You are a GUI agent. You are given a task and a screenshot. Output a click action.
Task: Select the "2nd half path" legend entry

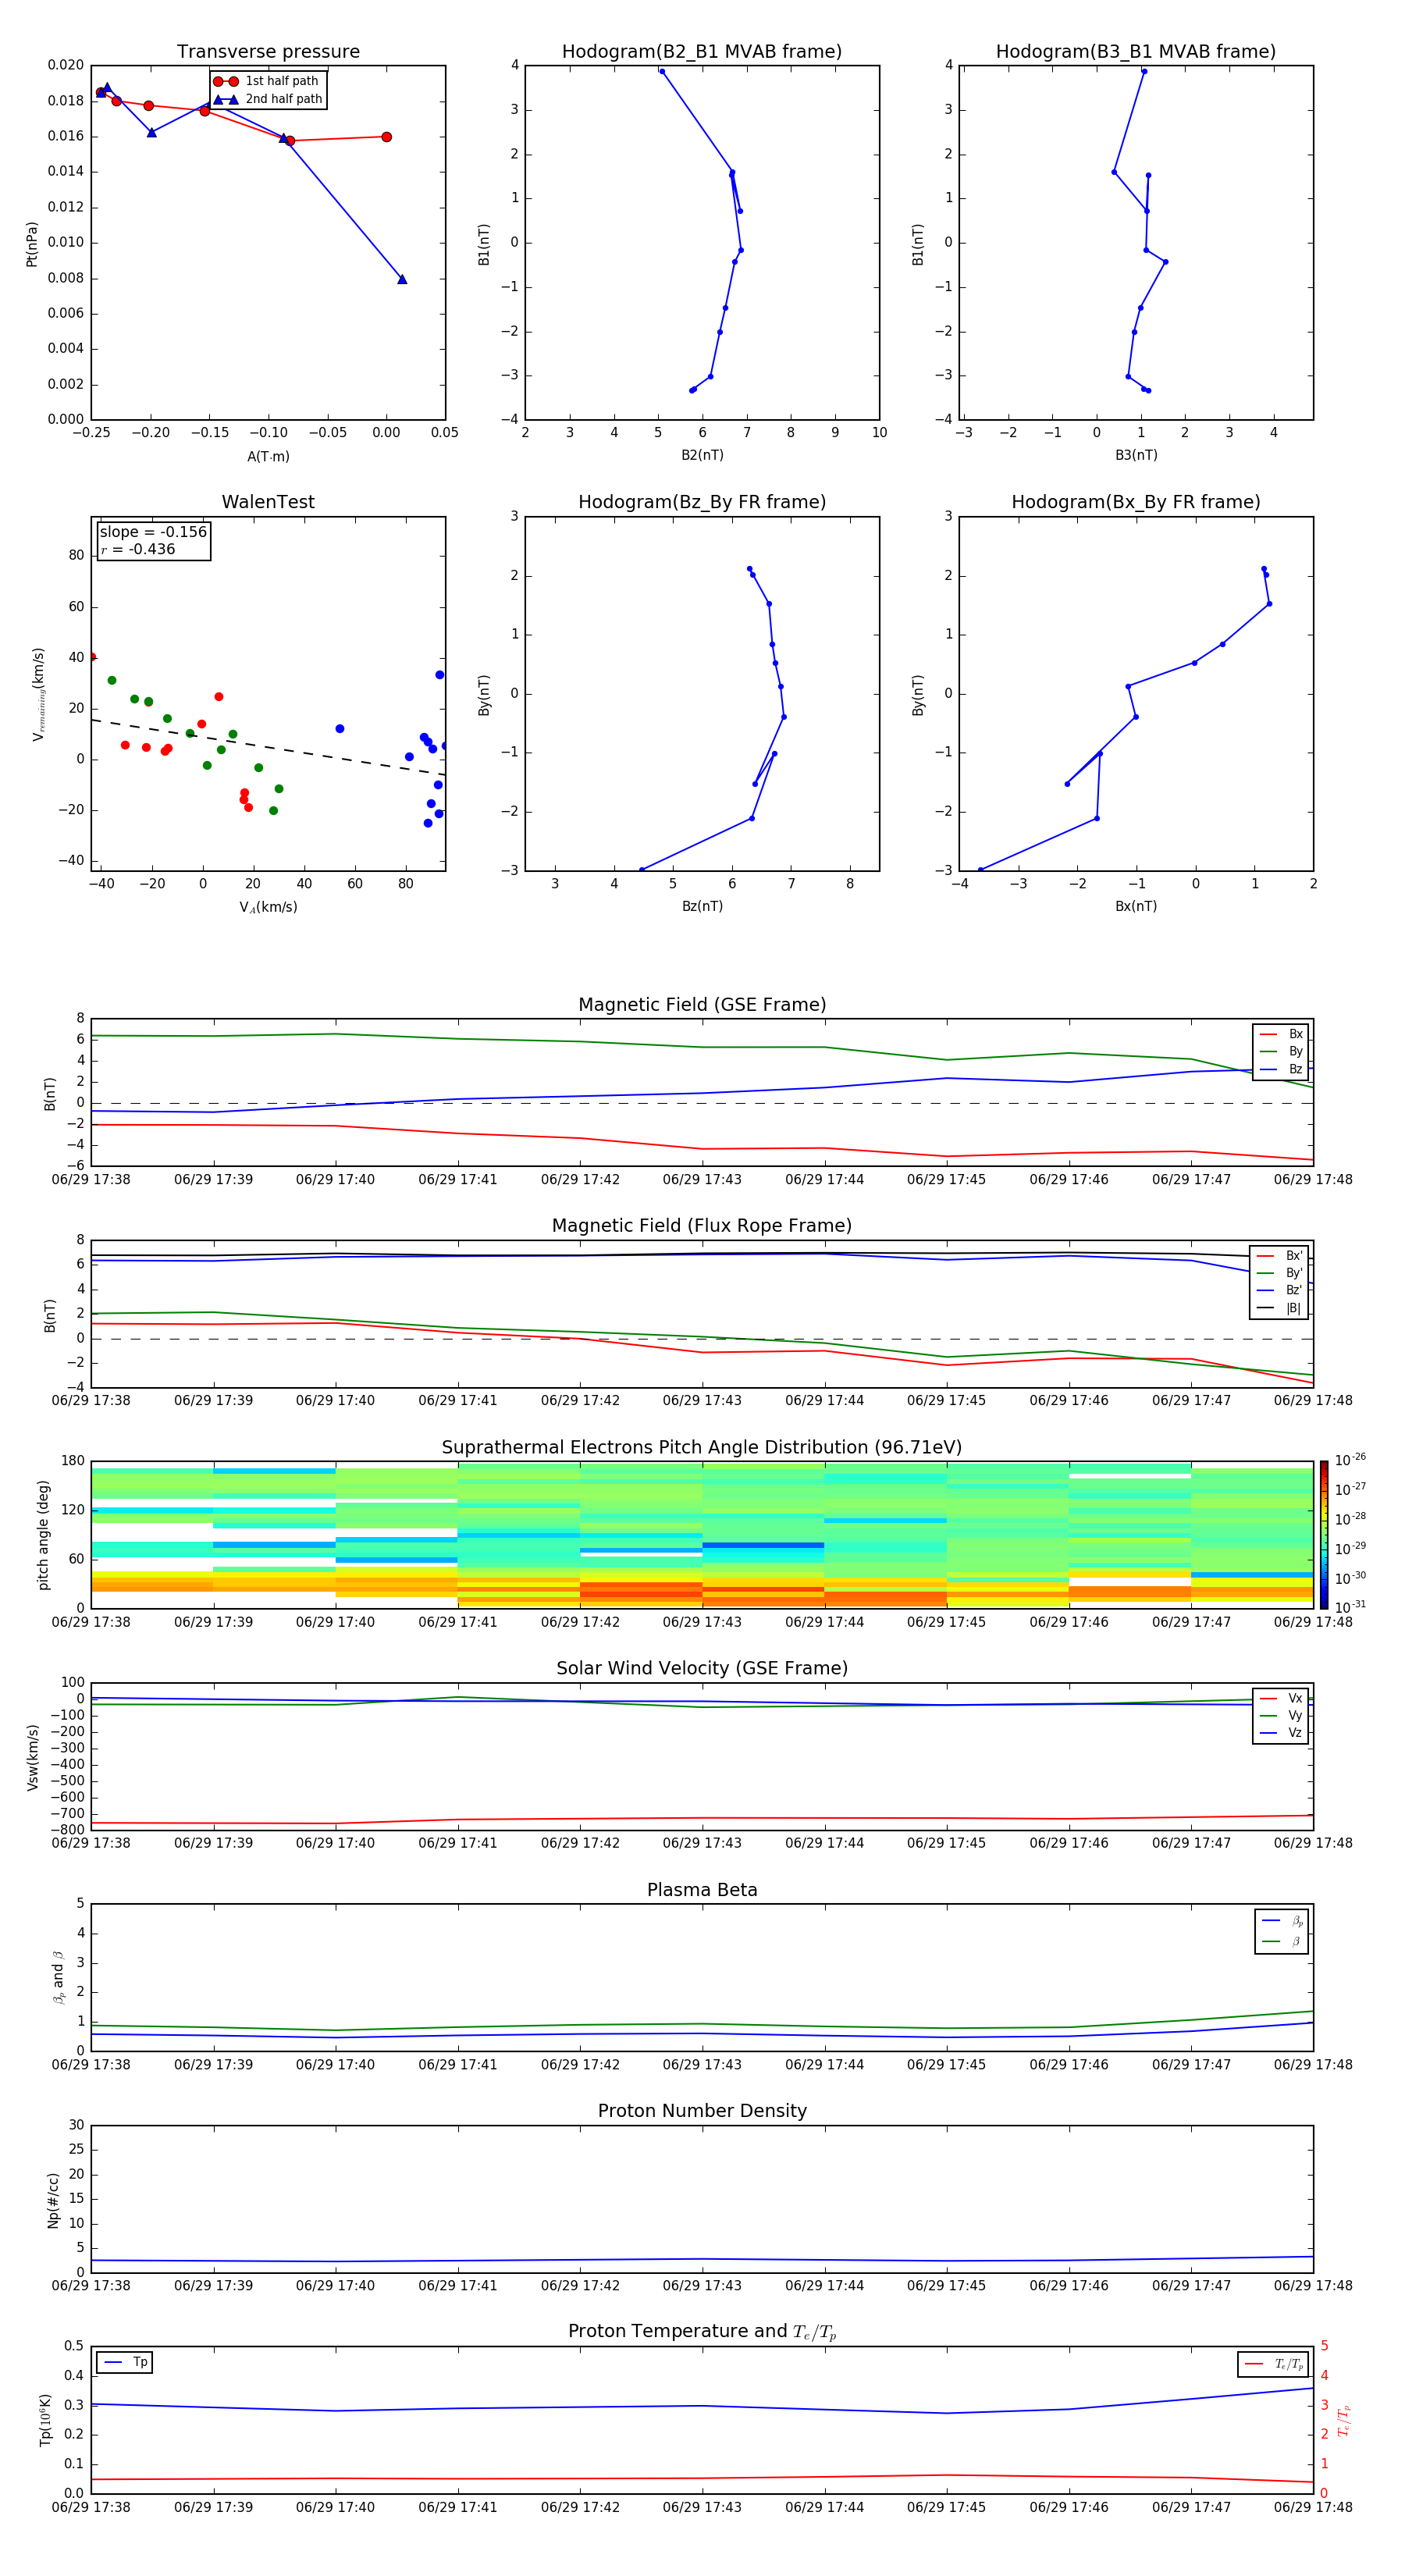268,99
